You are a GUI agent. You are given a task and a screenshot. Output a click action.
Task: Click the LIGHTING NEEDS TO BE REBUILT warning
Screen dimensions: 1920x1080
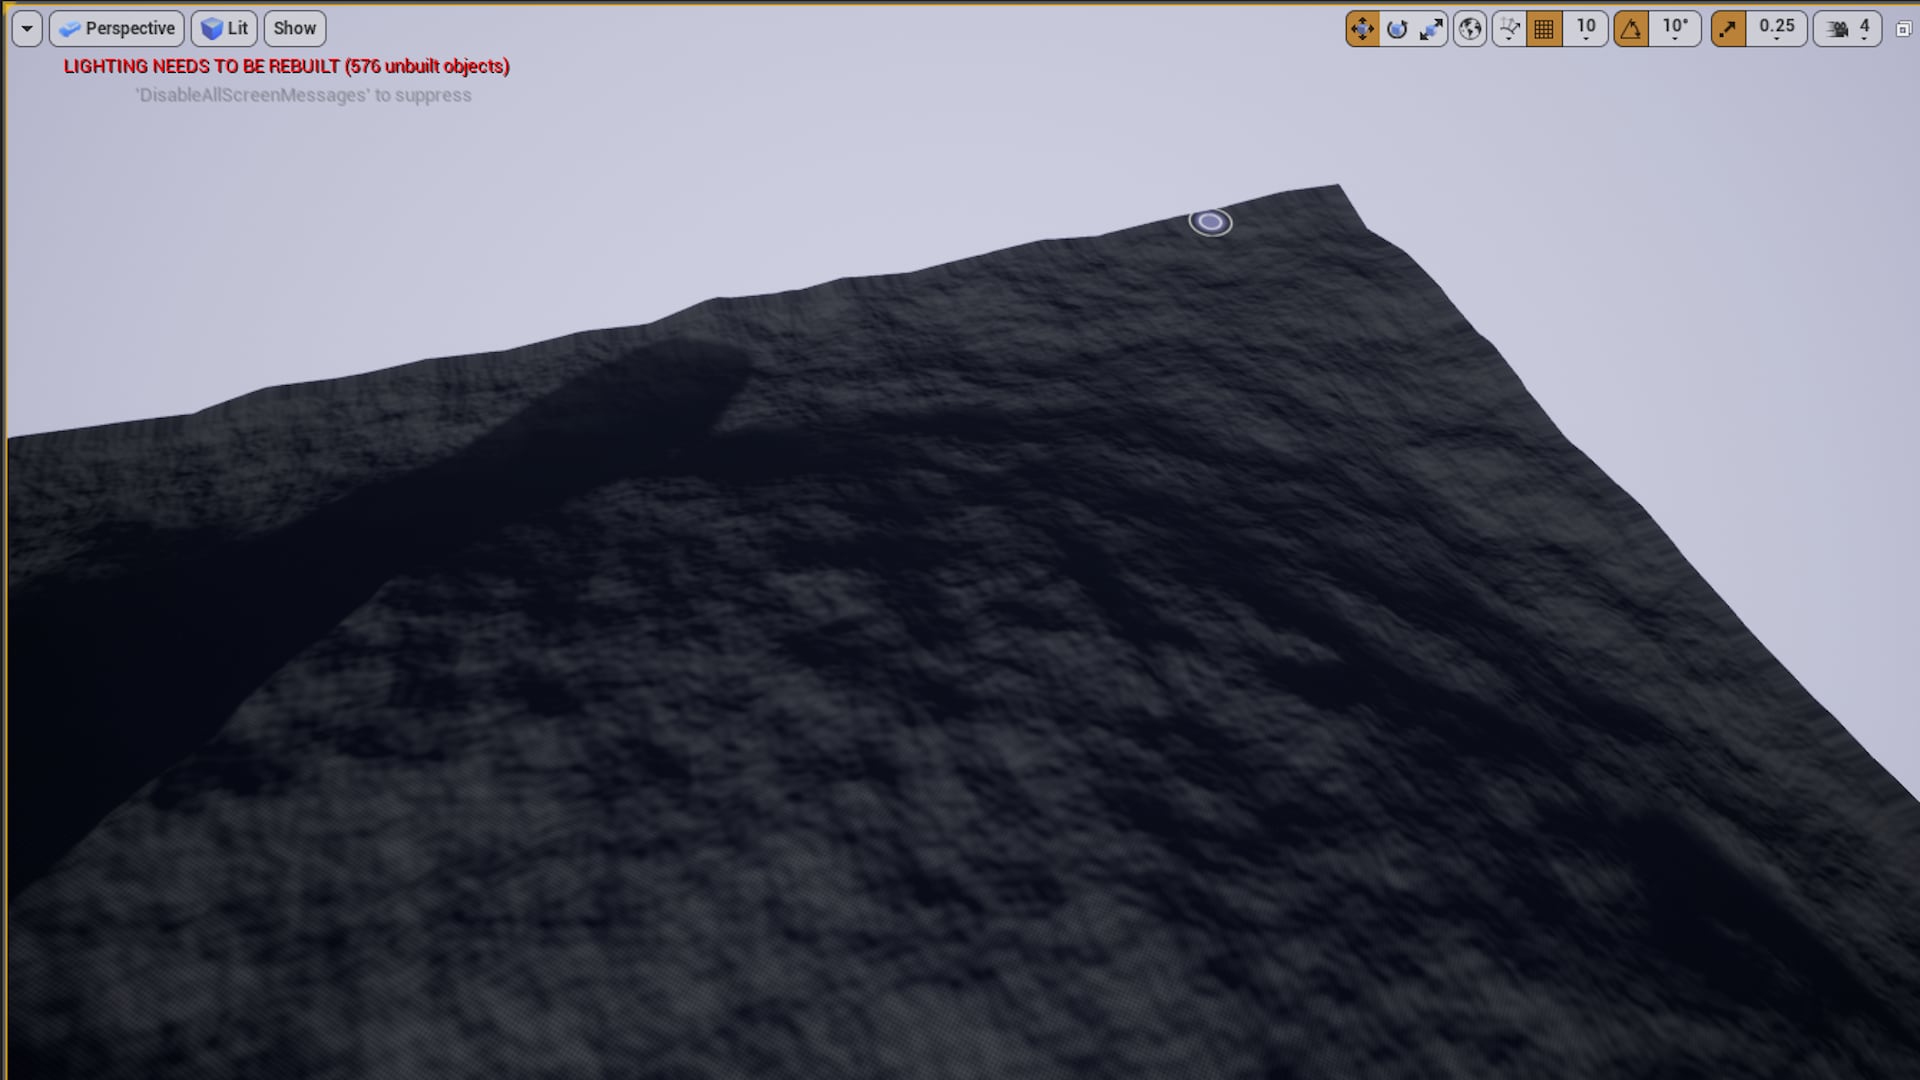pos(286,67)
